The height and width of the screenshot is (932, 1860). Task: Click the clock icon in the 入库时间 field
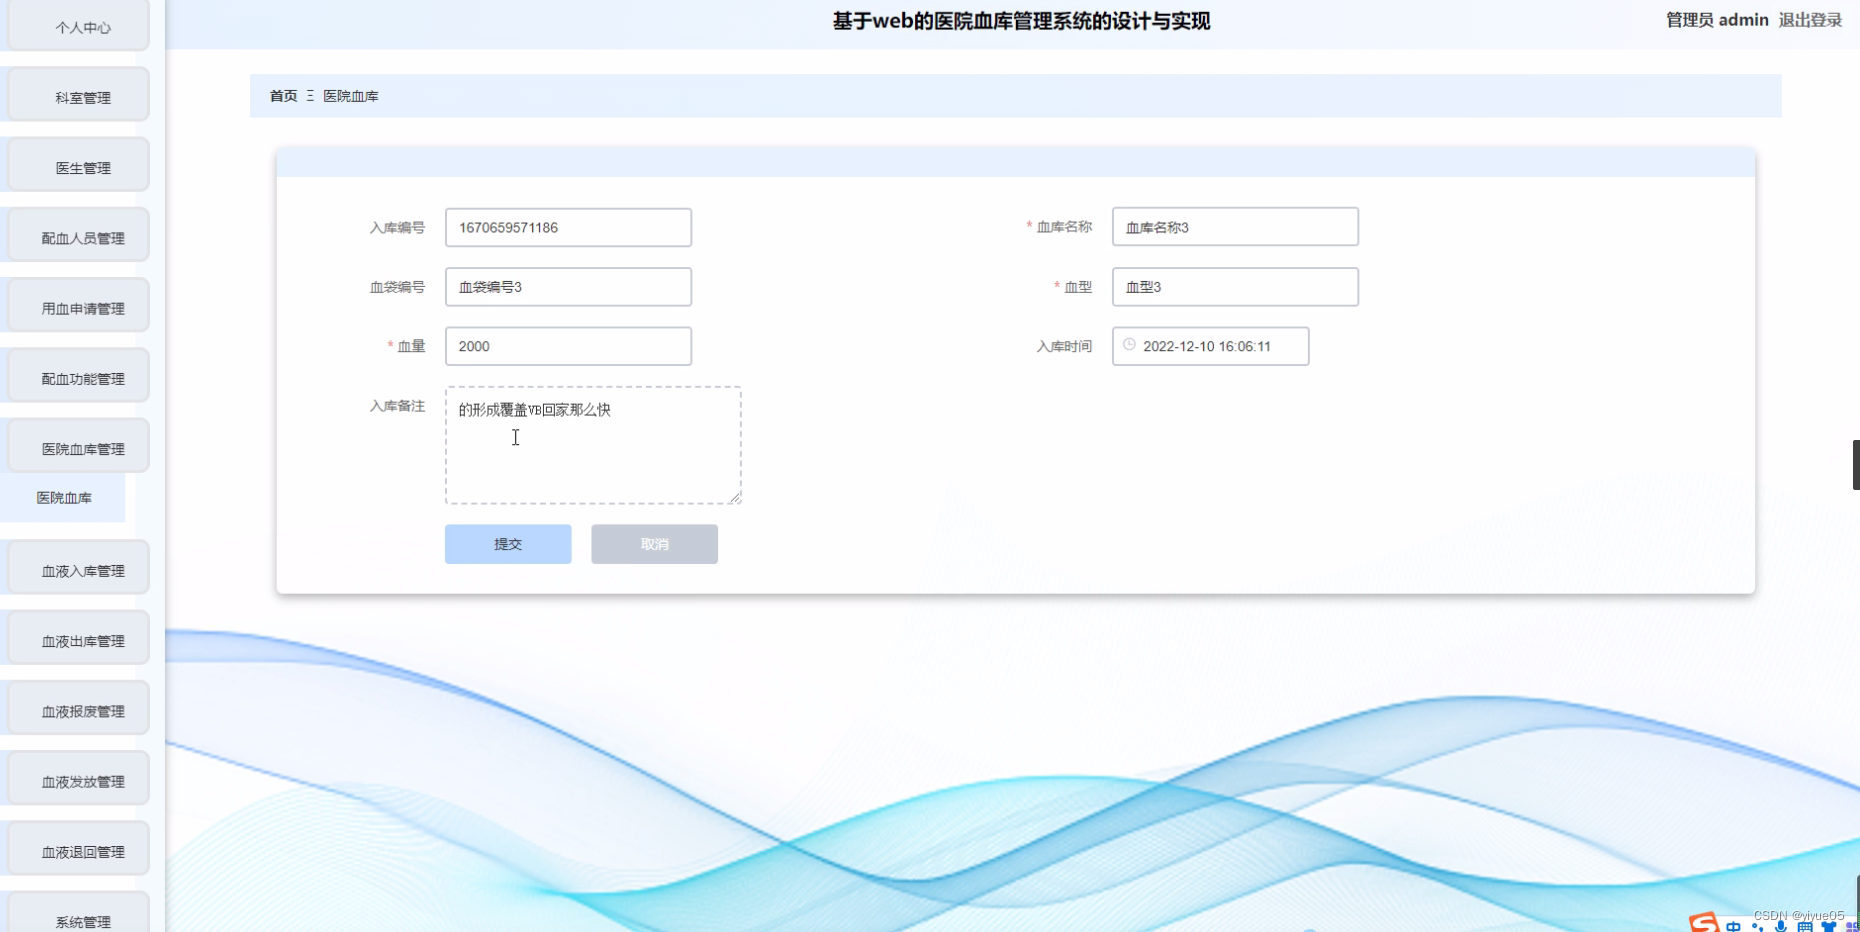click(x=1130, y=346)
